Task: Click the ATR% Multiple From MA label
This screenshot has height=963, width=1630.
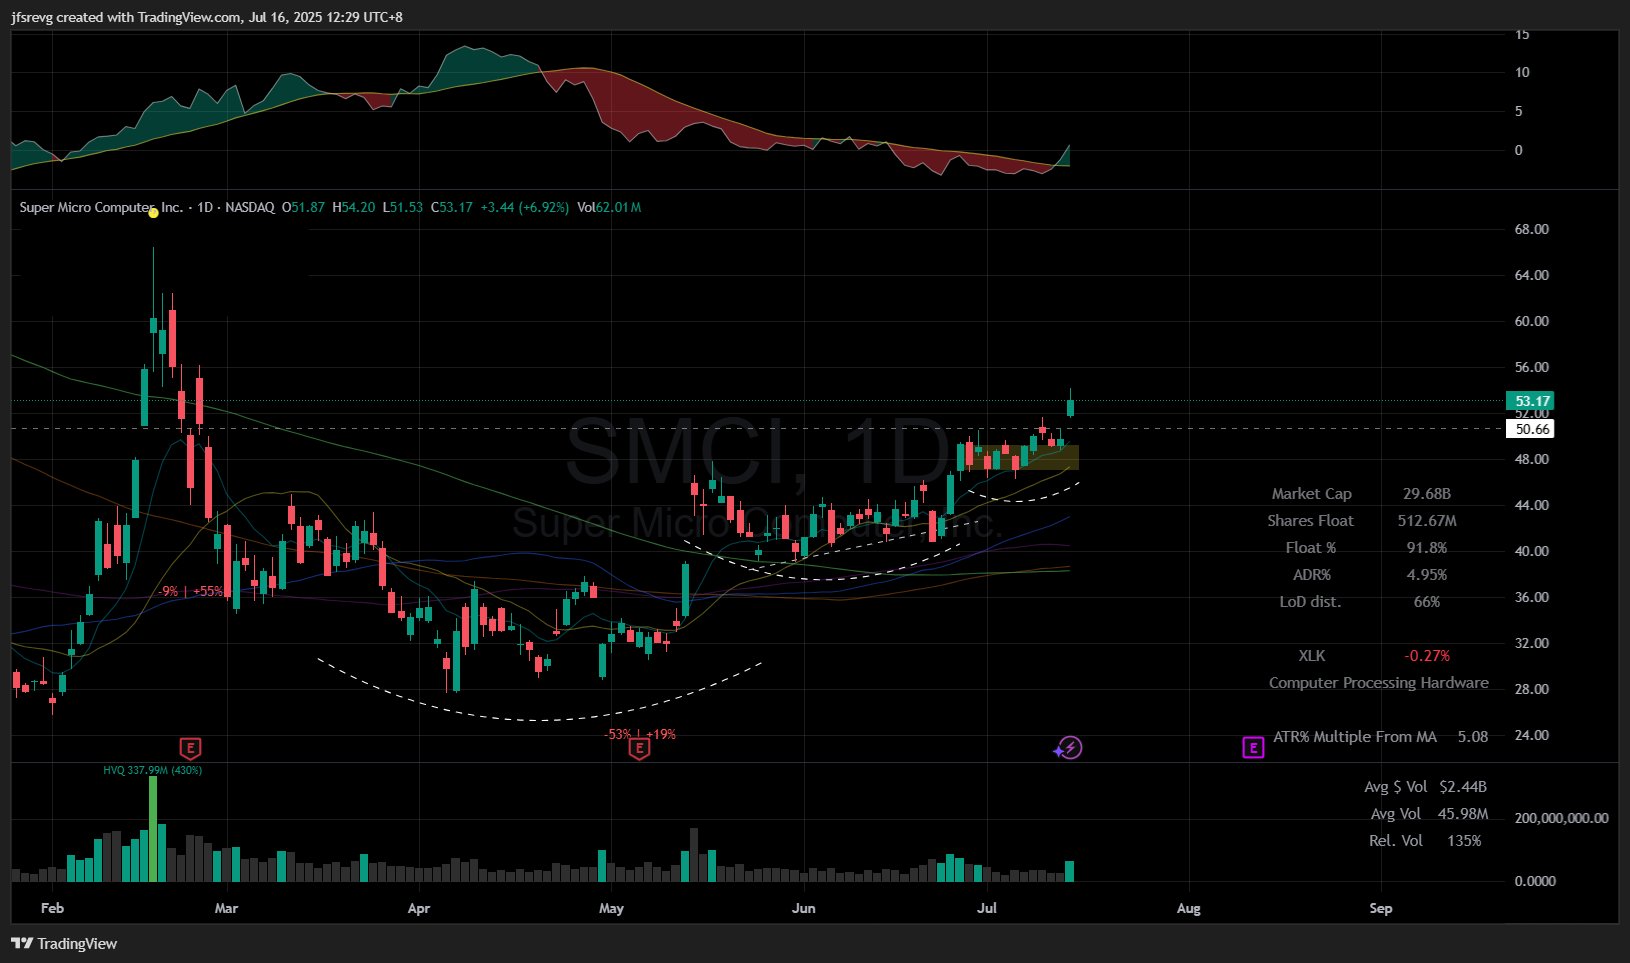Action: (x=1355, y=736)
